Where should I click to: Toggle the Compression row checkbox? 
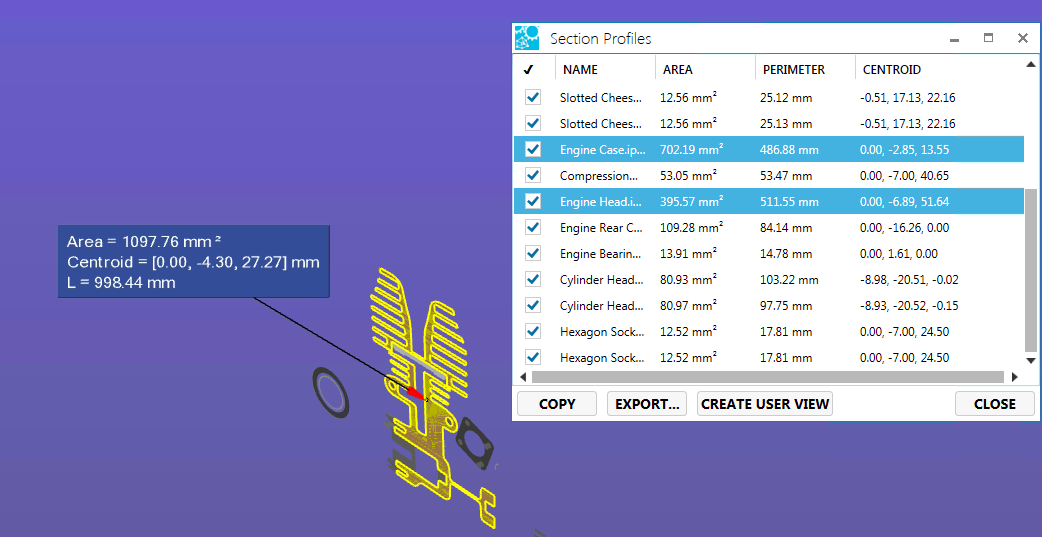tap(533, 176)
